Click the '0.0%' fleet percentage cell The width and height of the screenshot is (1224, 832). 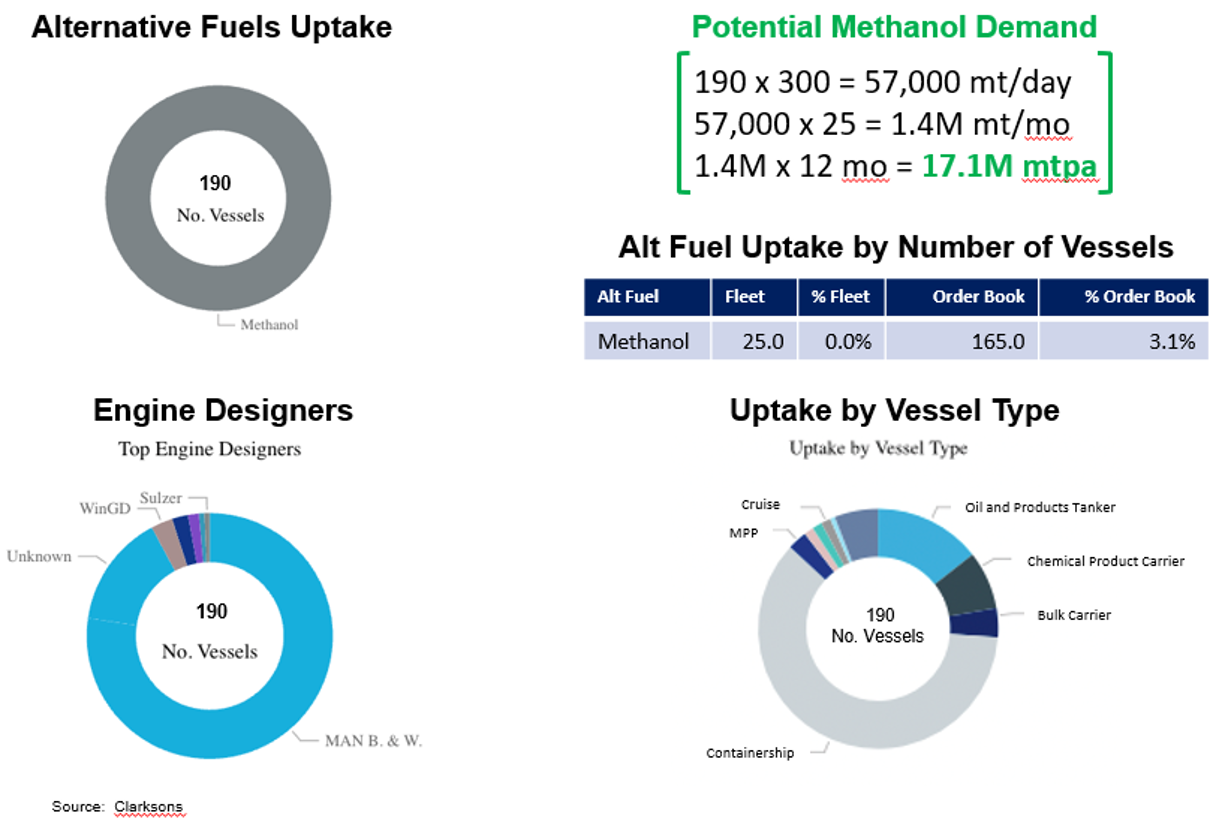click(x=841, y=341)
